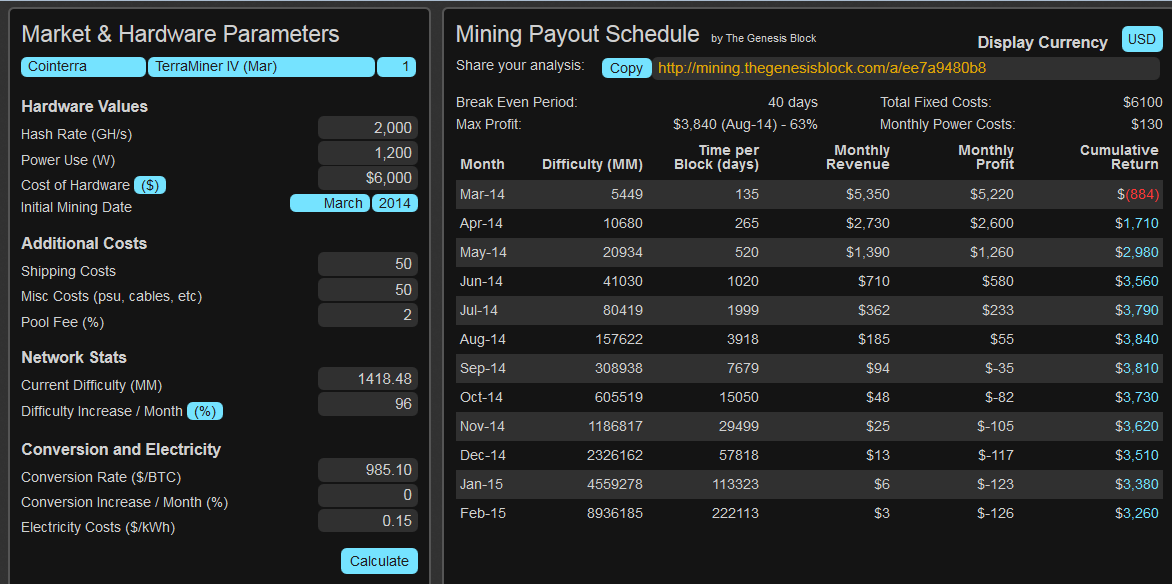Click the $5,350 monthly revenue cell
Viewport: 1172px width, 584px height.
[x=868, y=194]
